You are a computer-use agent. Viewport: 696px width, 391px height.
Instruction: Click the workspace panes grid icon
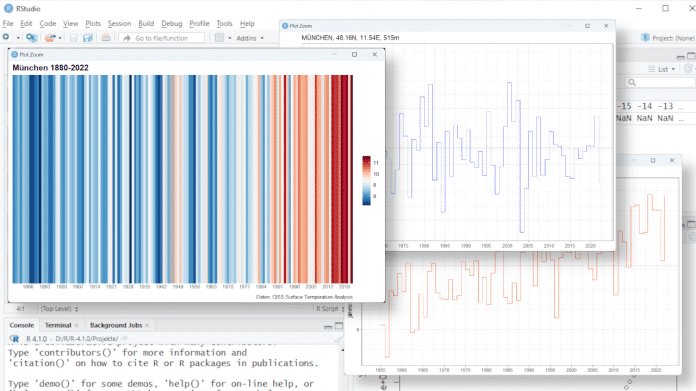[219, 38]
